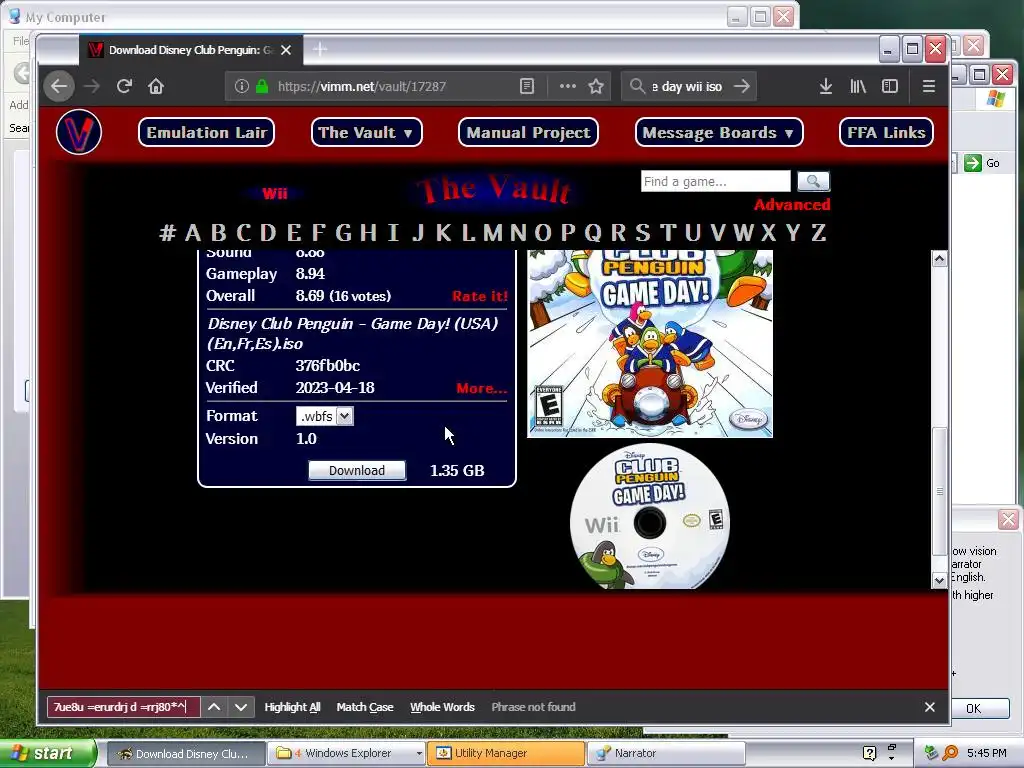Click the browser search box text
Screen dimensions: 1024x768
tap(687, 86)
